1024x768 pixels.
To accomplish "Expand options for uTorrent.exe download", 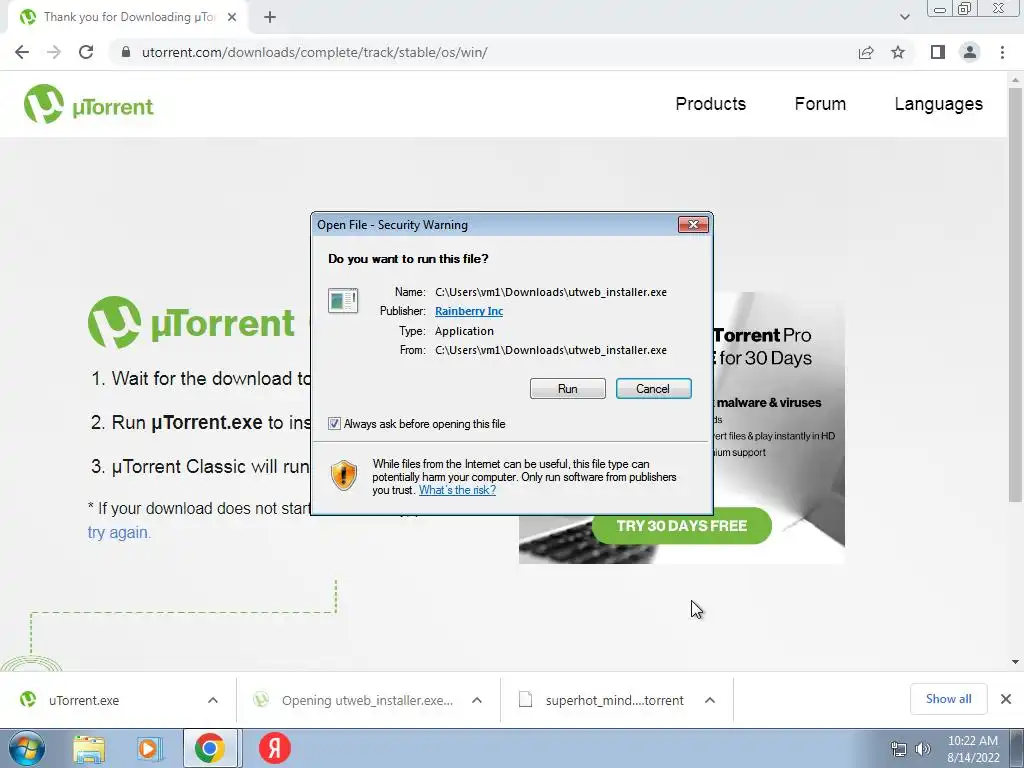I will pyautogui.click(x=213, y=700).
